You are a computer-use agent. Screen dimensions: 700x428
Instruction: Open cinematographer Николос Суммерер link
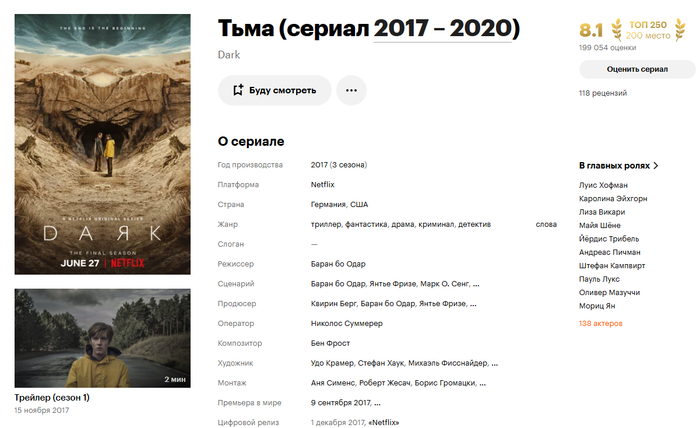346,323
